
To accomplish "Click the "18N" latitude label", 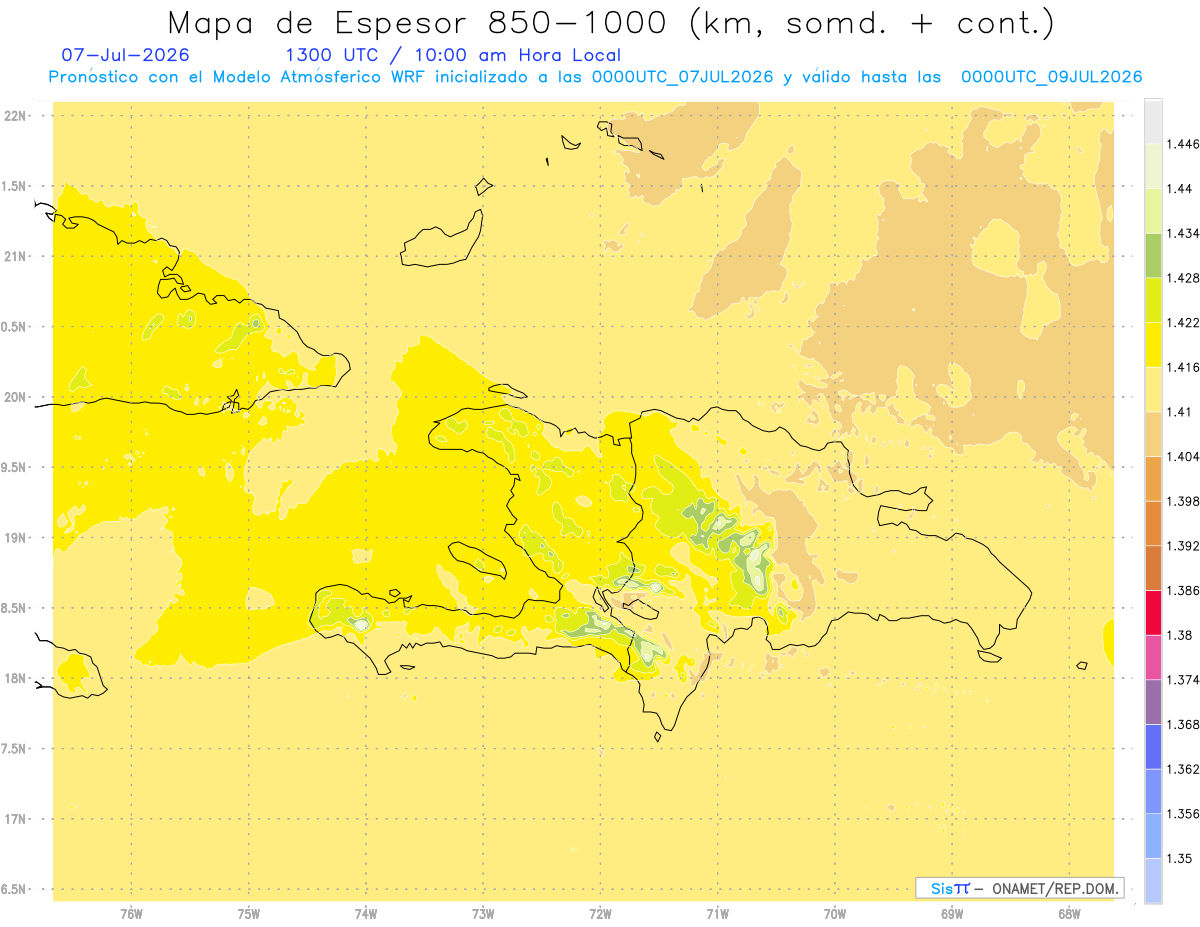I will tap(17, 678).
